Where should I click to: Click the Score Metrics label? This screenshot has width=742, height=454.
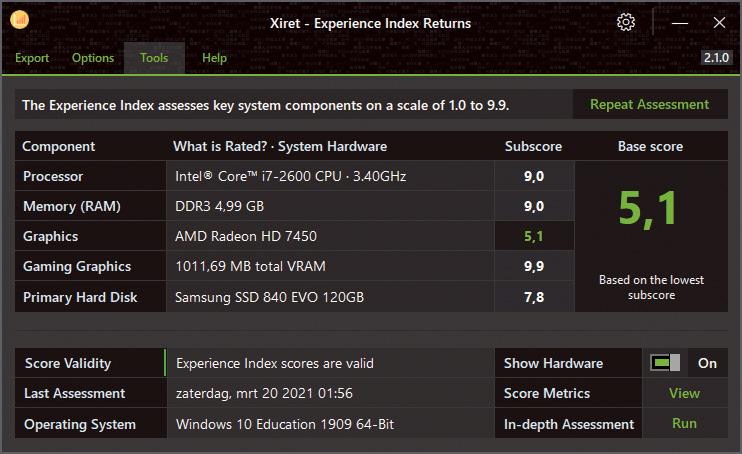point(547,393)
